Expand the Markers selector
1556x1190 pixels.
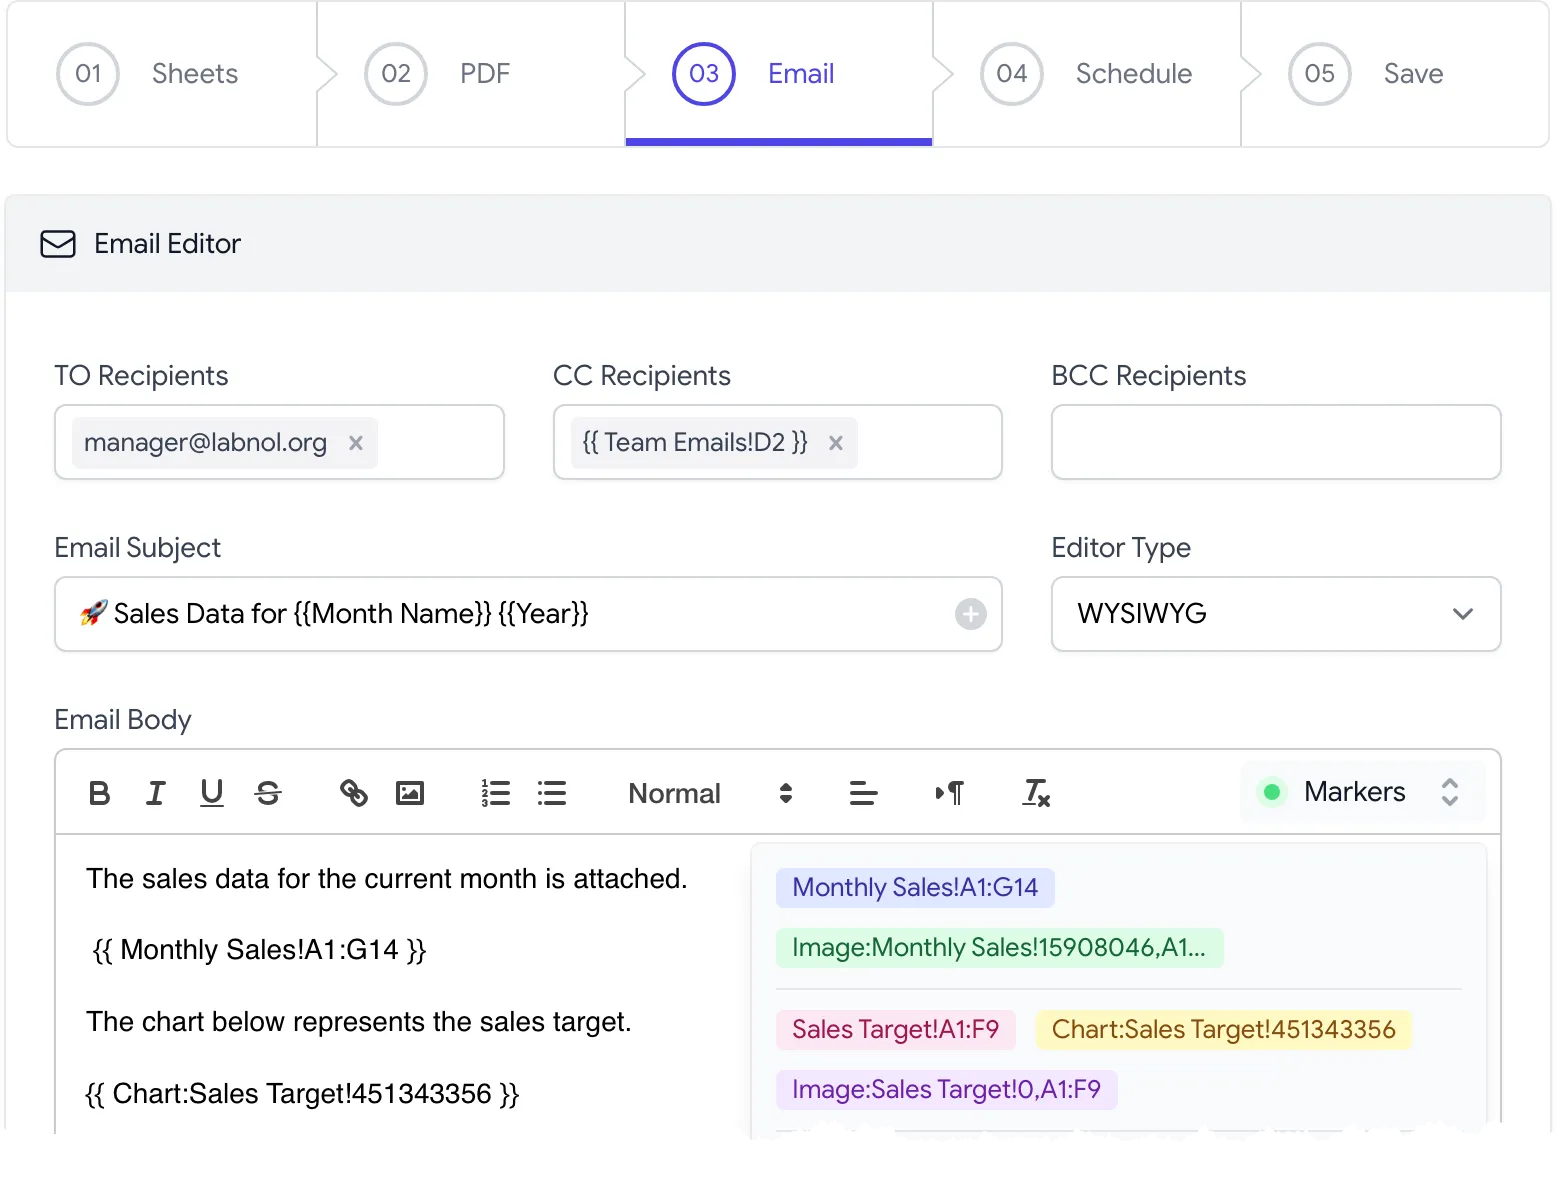click(x=1361, y=792)
